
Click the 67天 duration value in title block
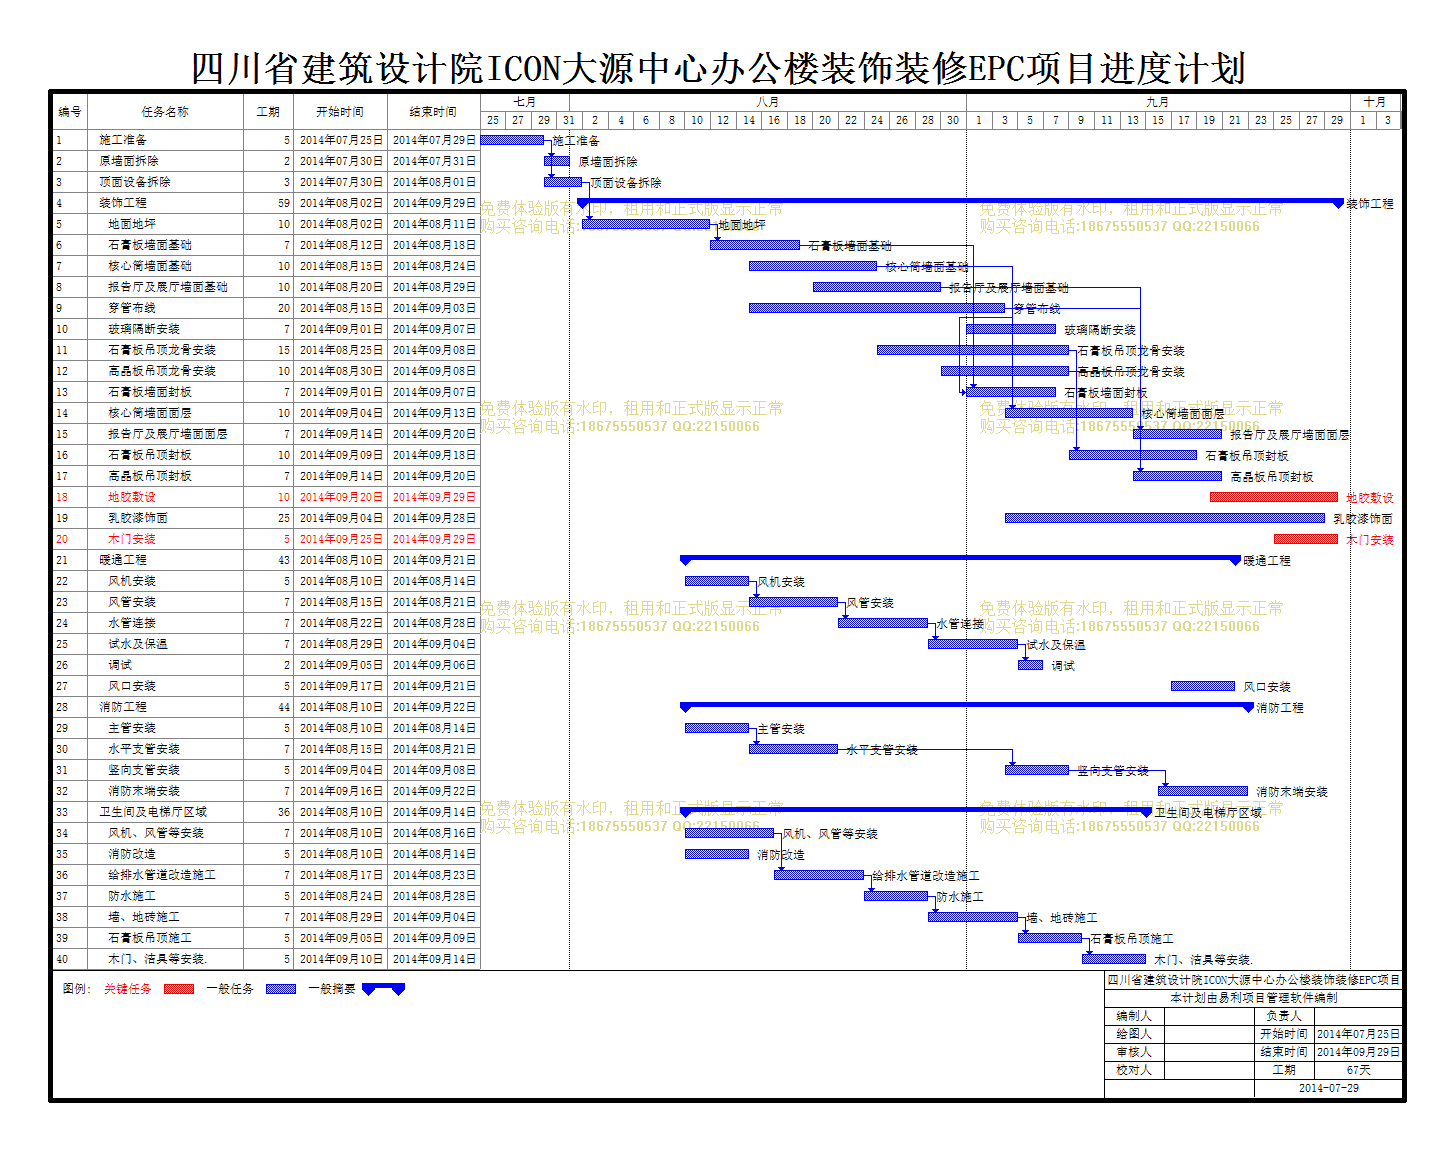[x=1358, y=1070]
